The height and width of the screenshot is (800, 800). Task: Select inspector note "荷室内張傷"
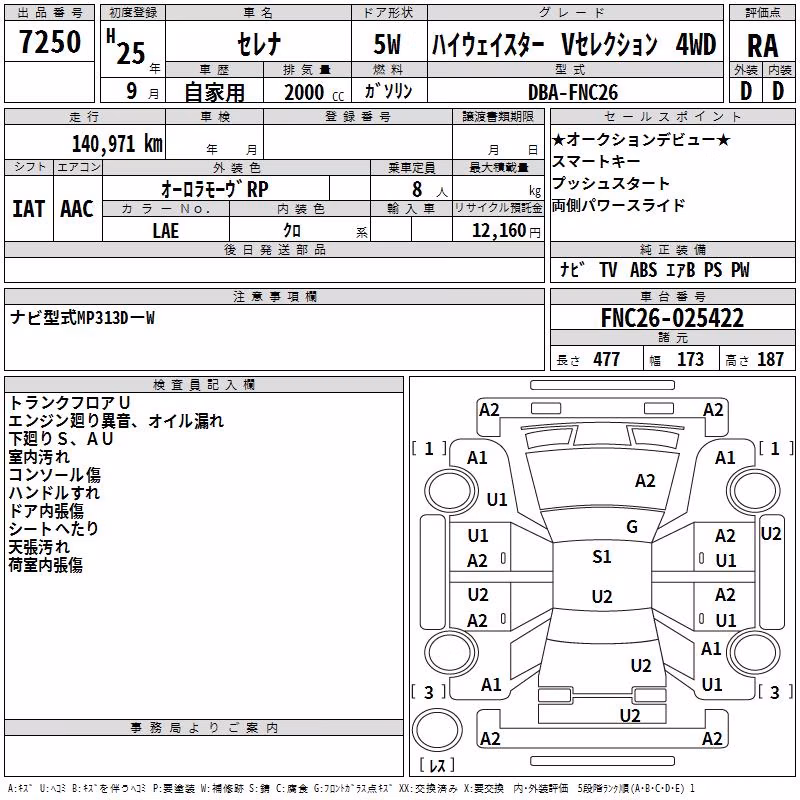tap(45, 565)
